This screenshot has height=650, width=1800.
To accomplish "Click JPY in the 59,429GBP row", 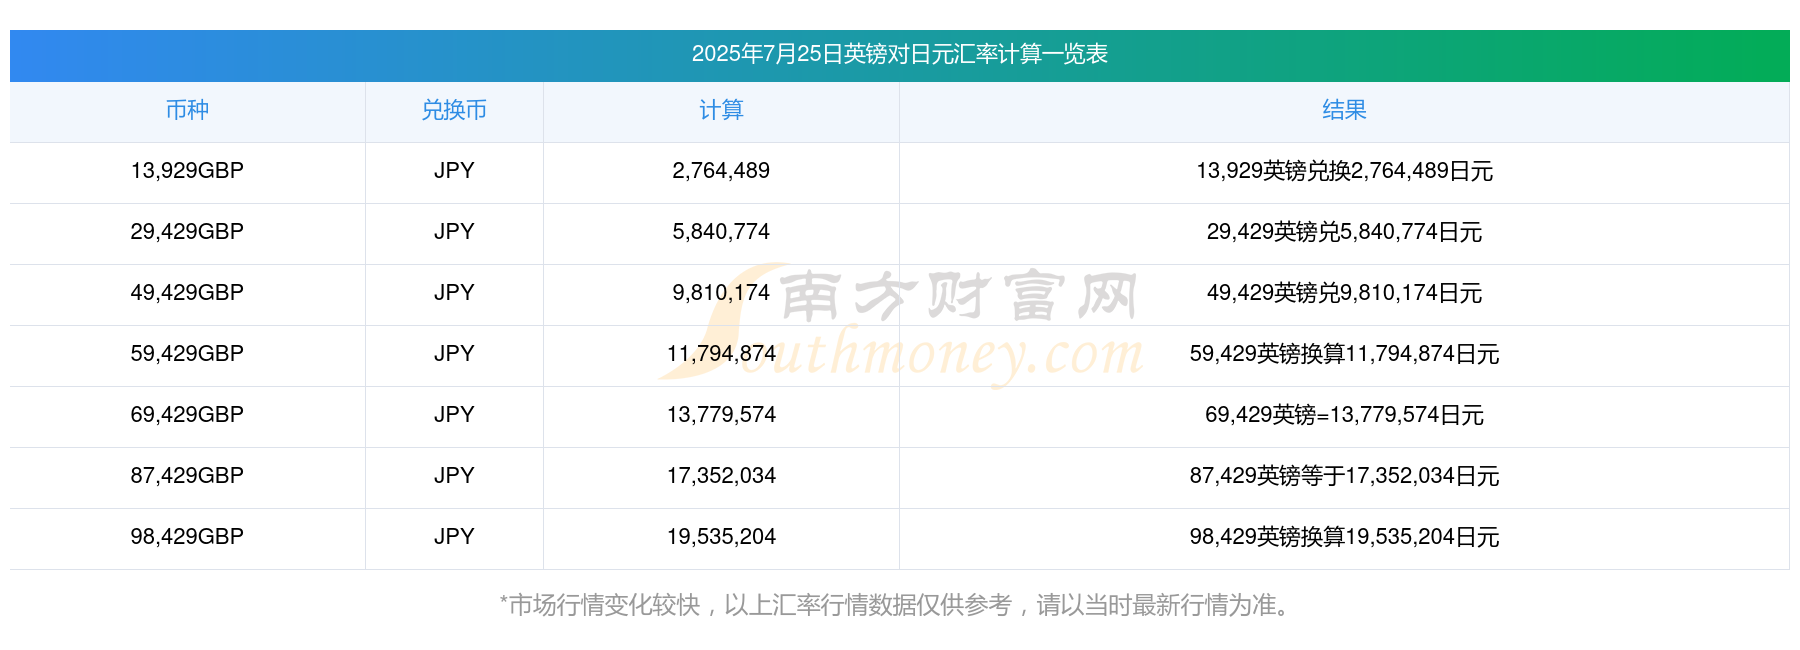I will [454, 354].
